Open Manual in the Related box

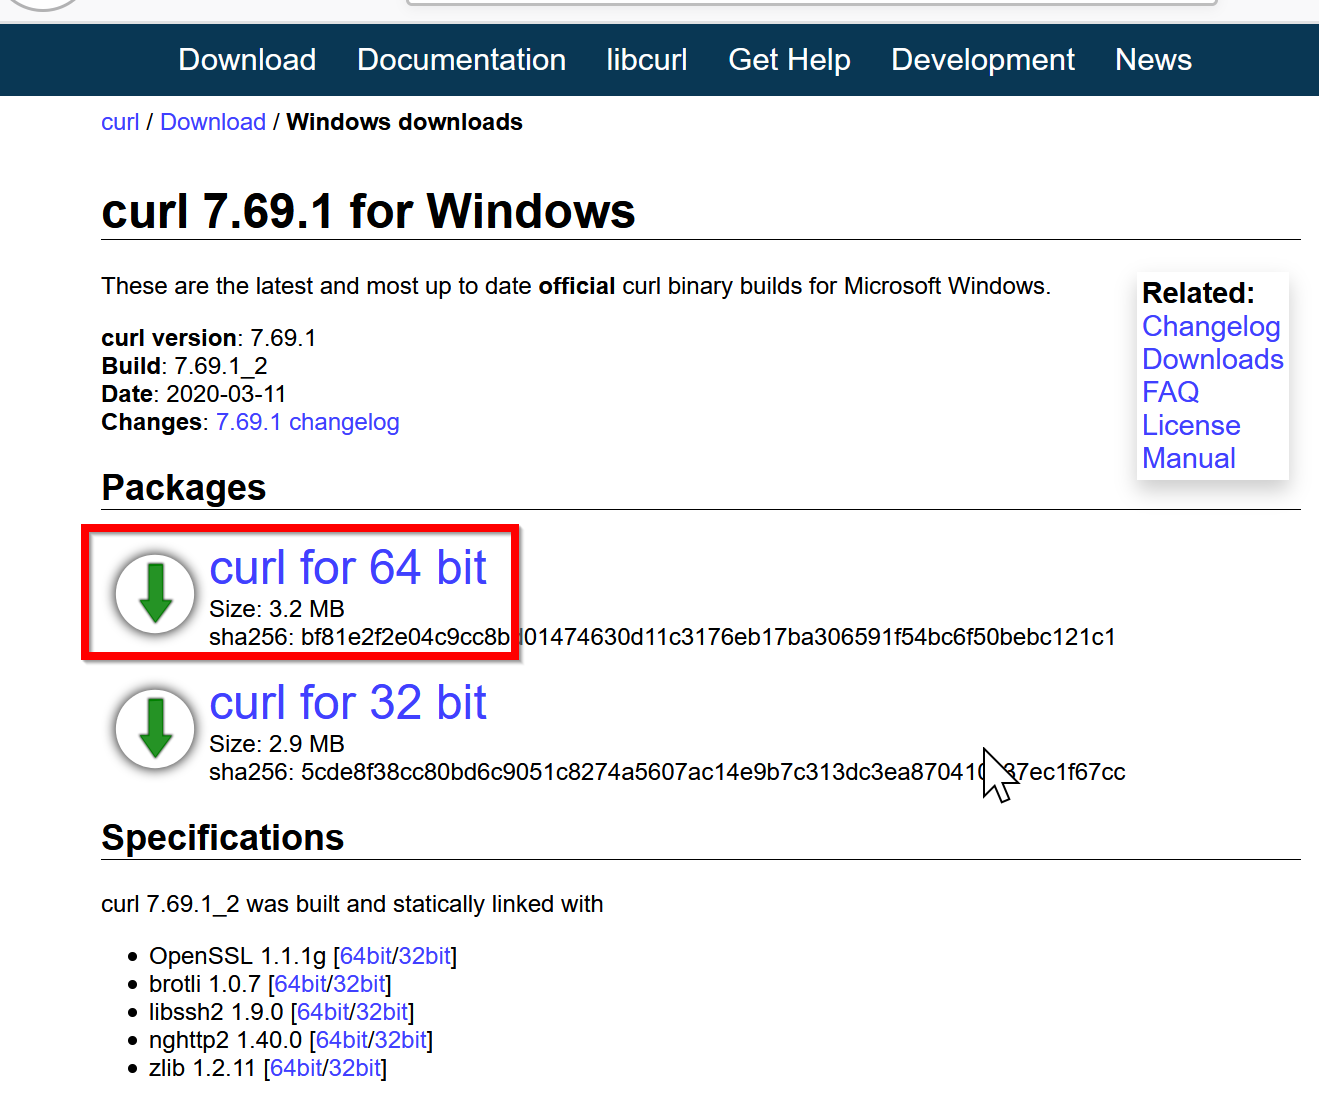pyautogui.click(x=1189, y=458)
